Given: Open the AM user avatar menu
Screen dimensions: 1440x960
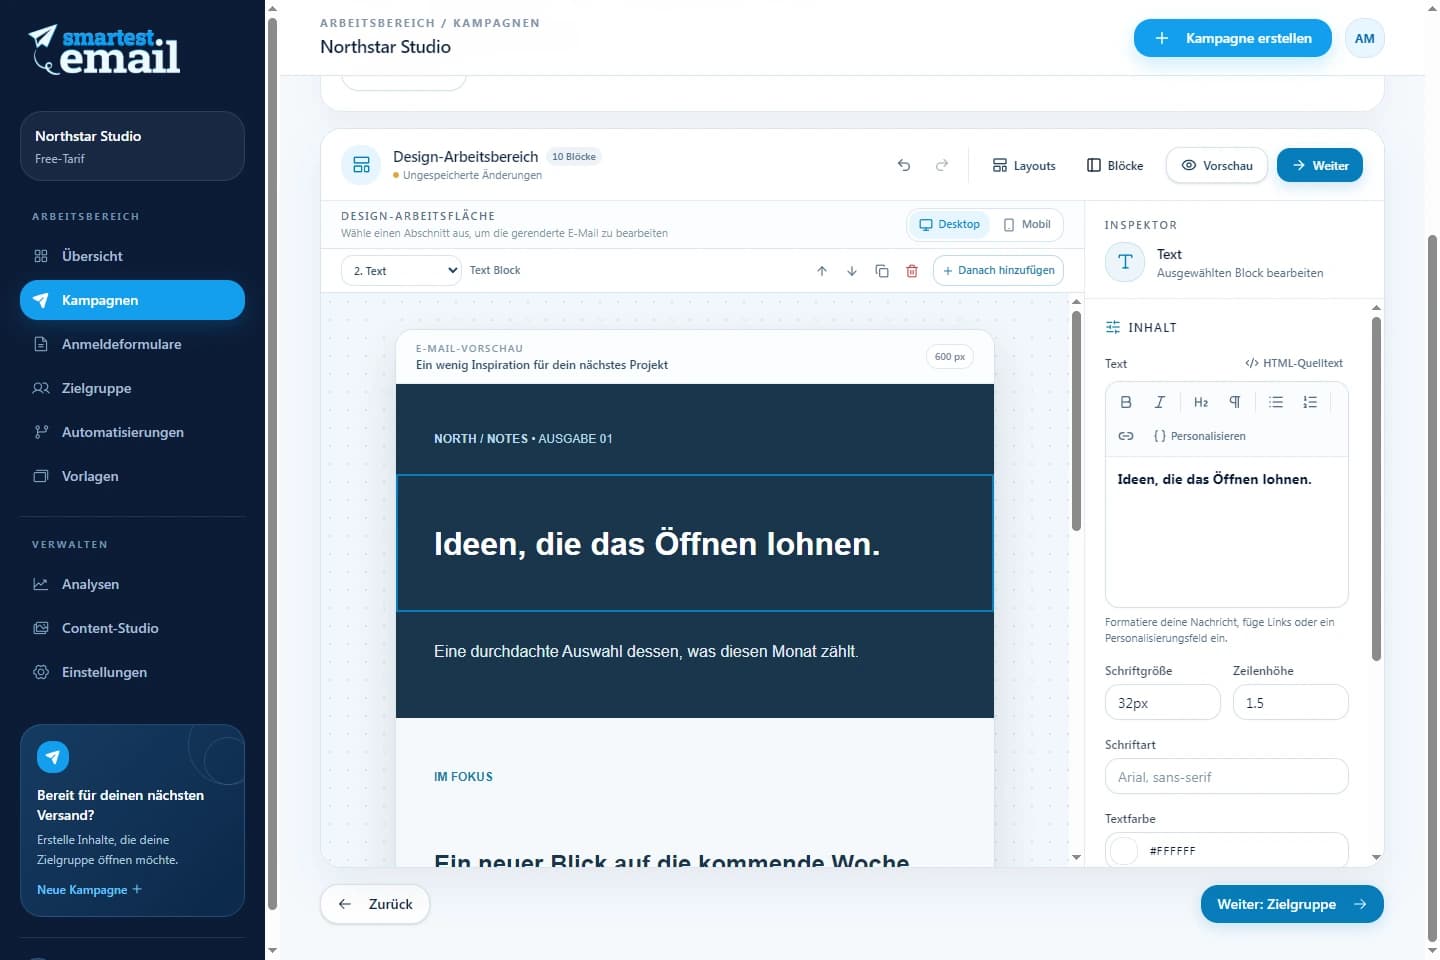Looking at the screenshot, I should 1365,38.
